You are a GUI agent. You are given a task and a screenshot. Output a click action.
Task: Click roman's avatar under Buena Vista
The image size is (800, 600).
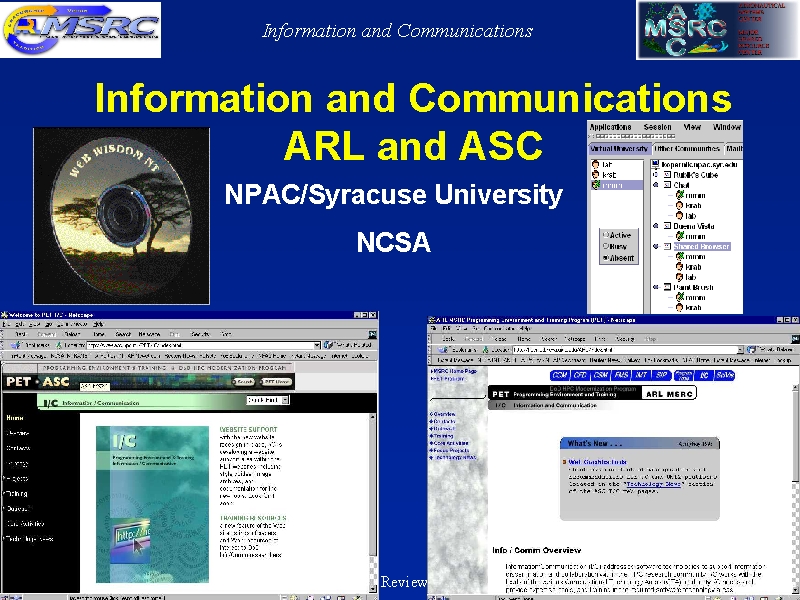[680, 236]
